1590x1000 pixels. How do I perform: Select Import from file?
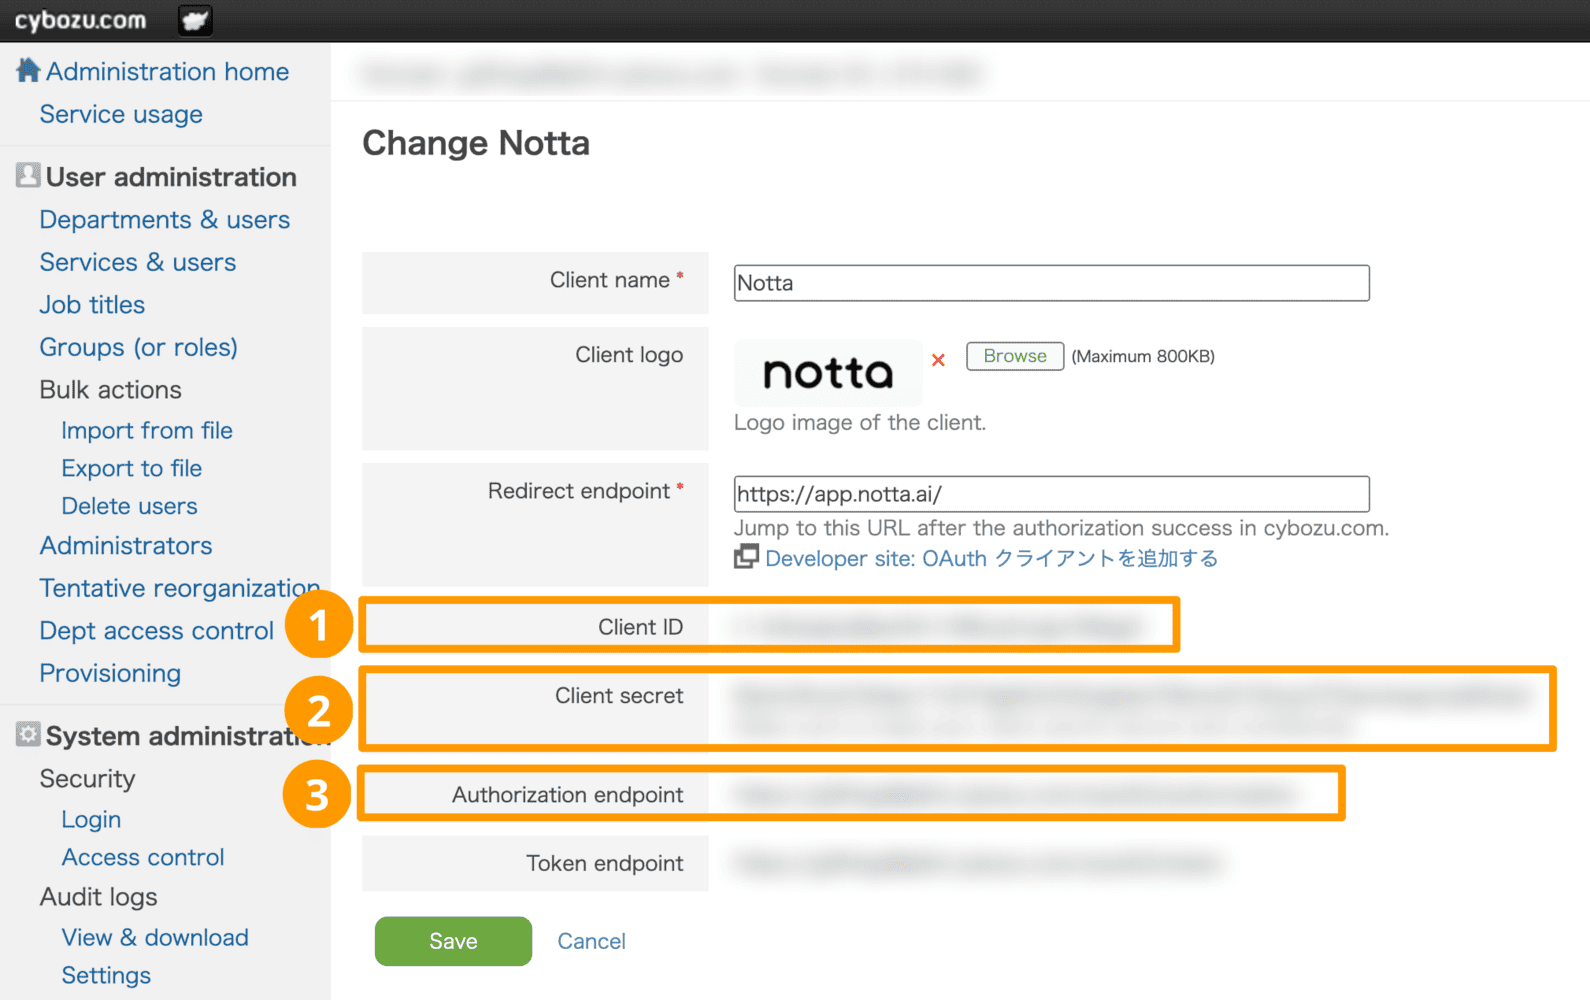(147, 430)
